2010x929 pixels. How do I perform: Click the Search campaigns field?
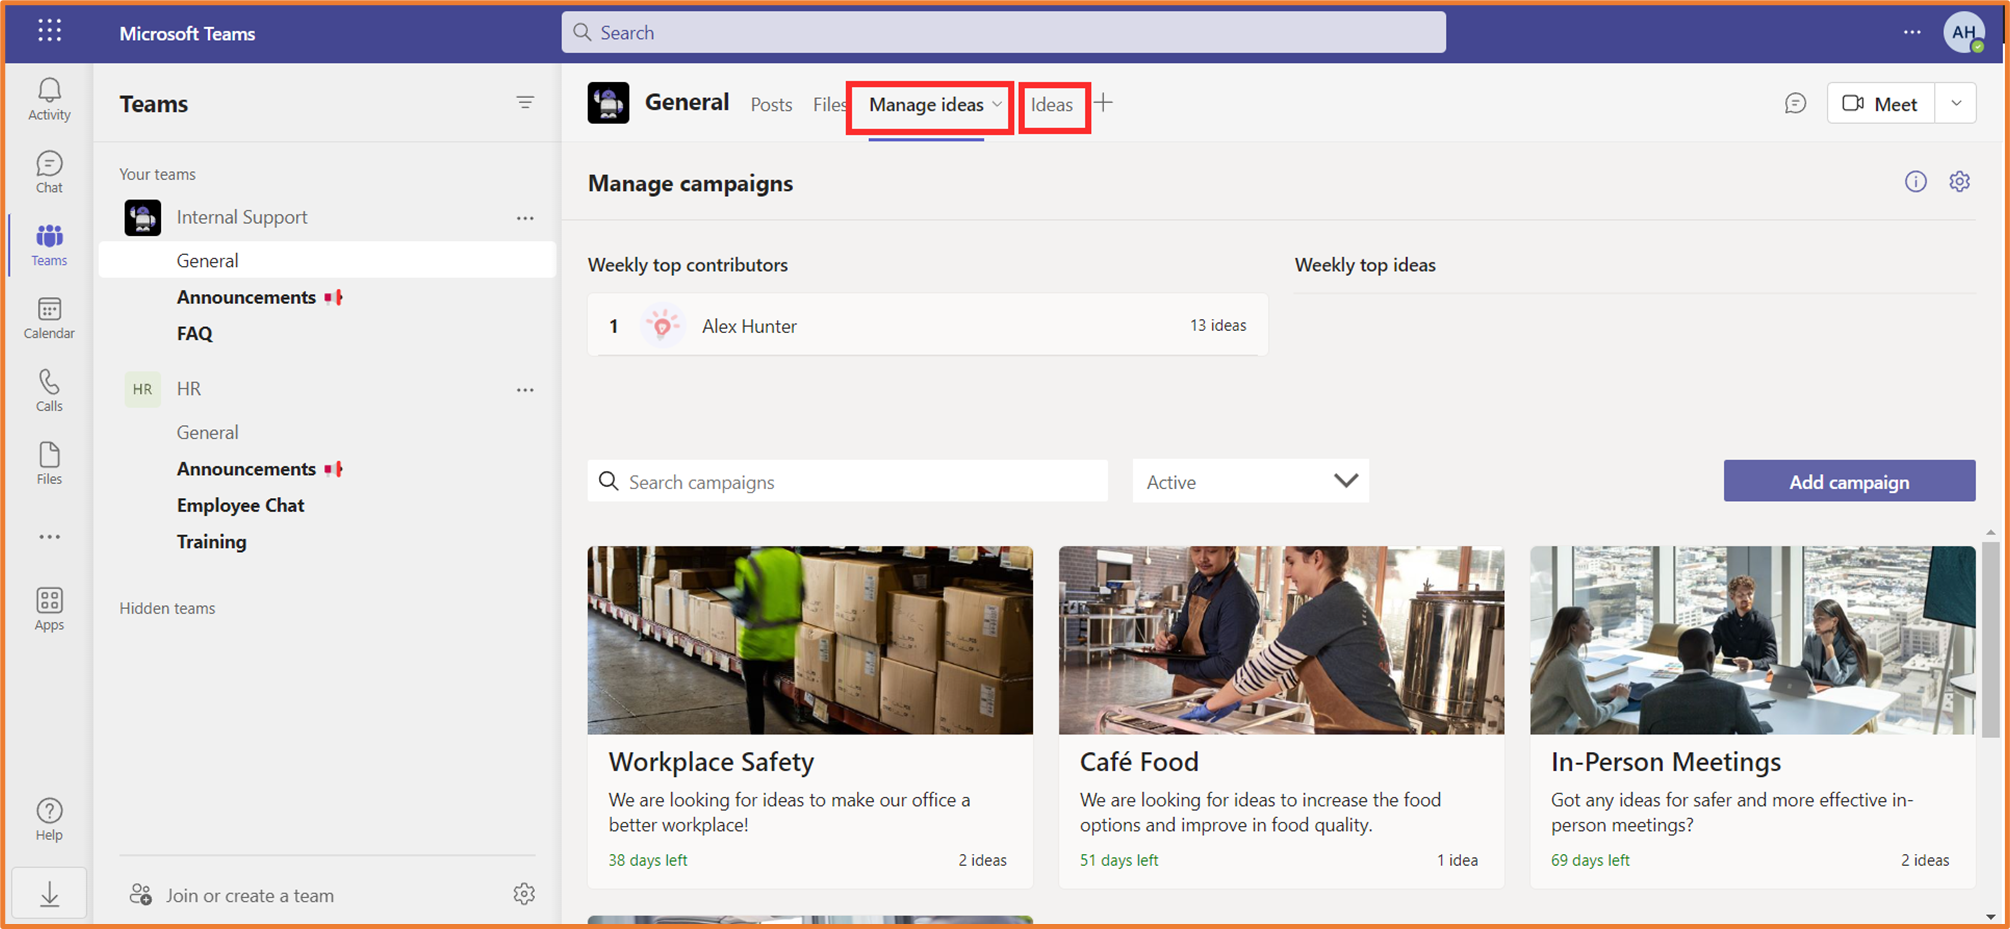pyautogui.click(x=848, y=481)
